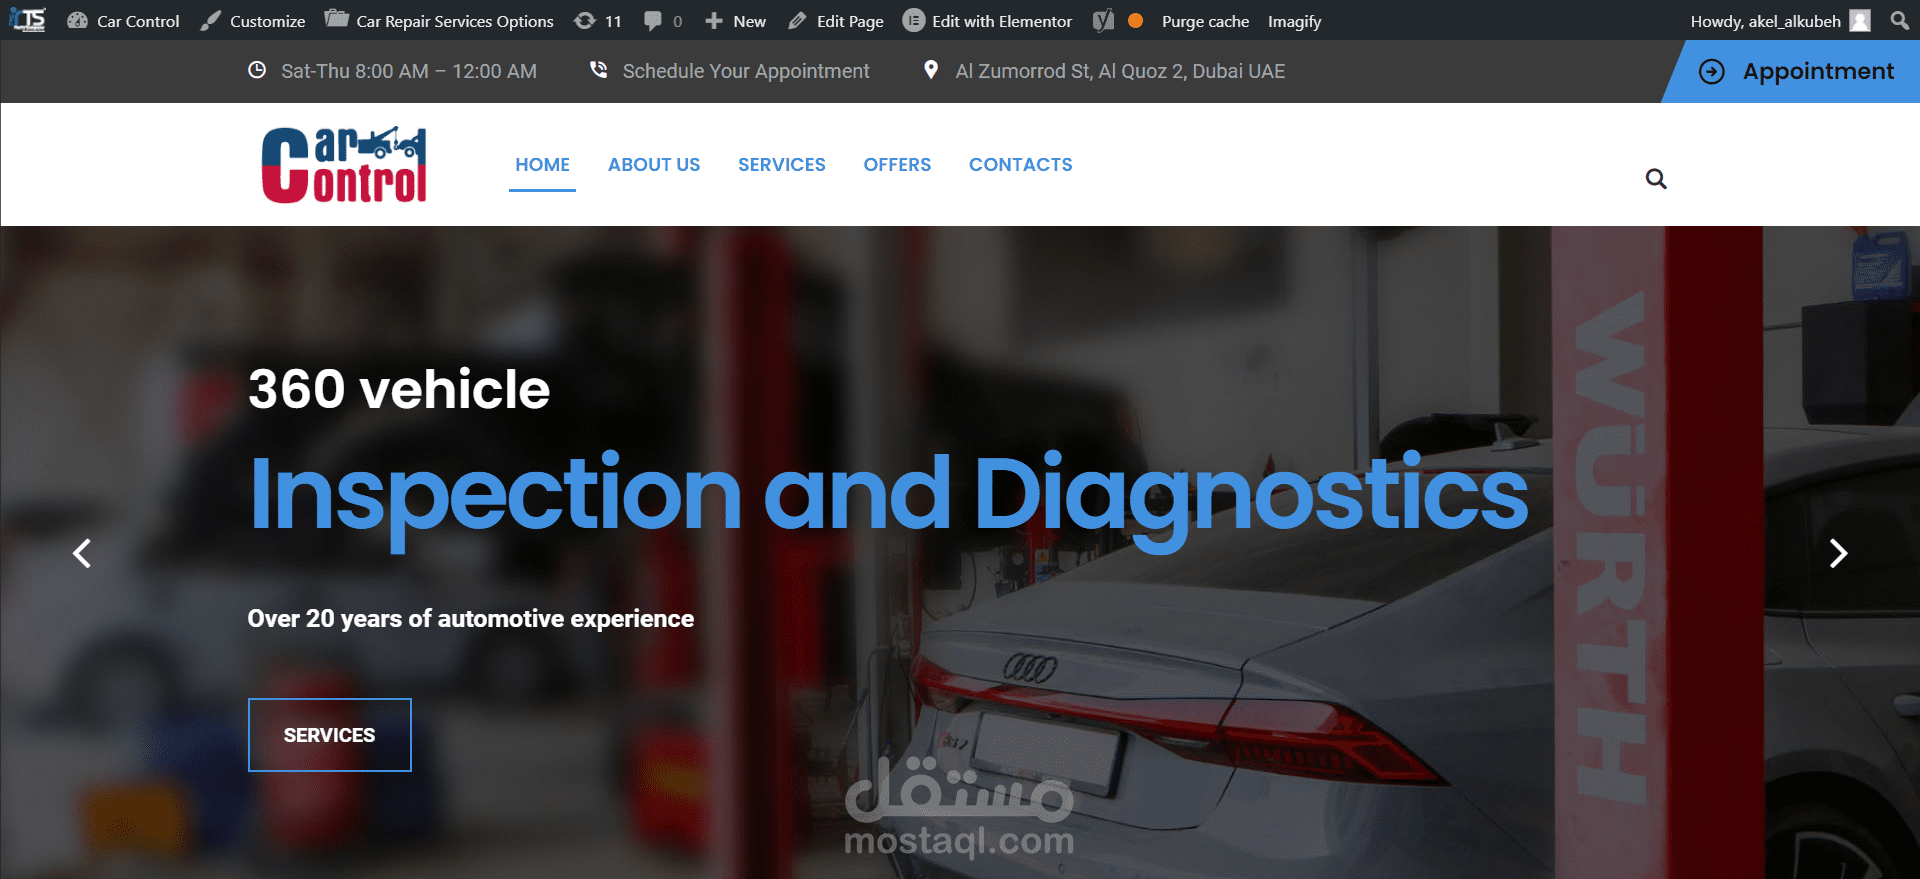Click Car Repair Services Options text

(x=455, y=21)
